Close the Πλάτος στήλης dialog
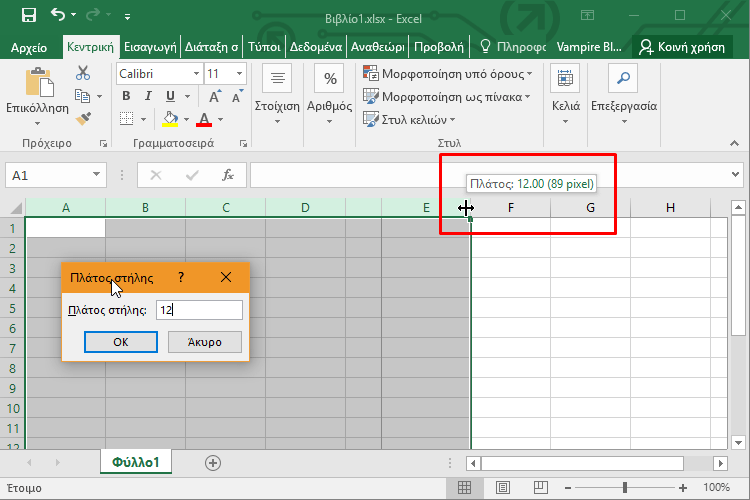Screen dimensions: 750x500 click(x=226, y=277)
